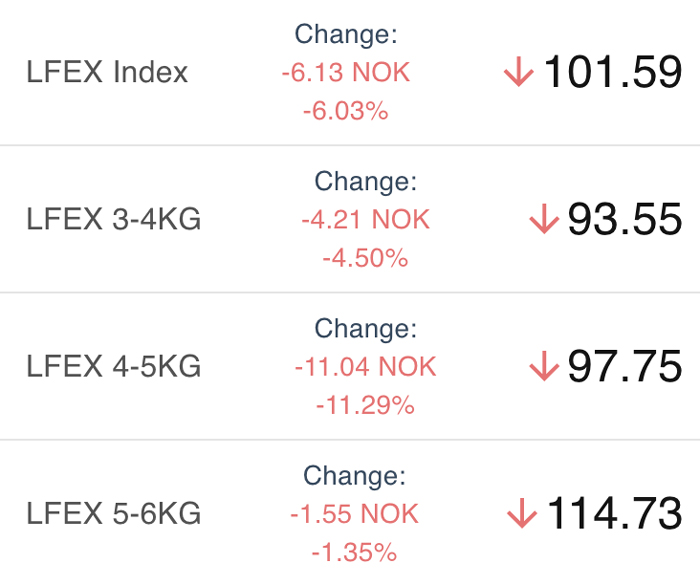This screenshot has width=700, height=585.
Task: Select the LFEX 4-5KG label
Action: pos(114,367)
